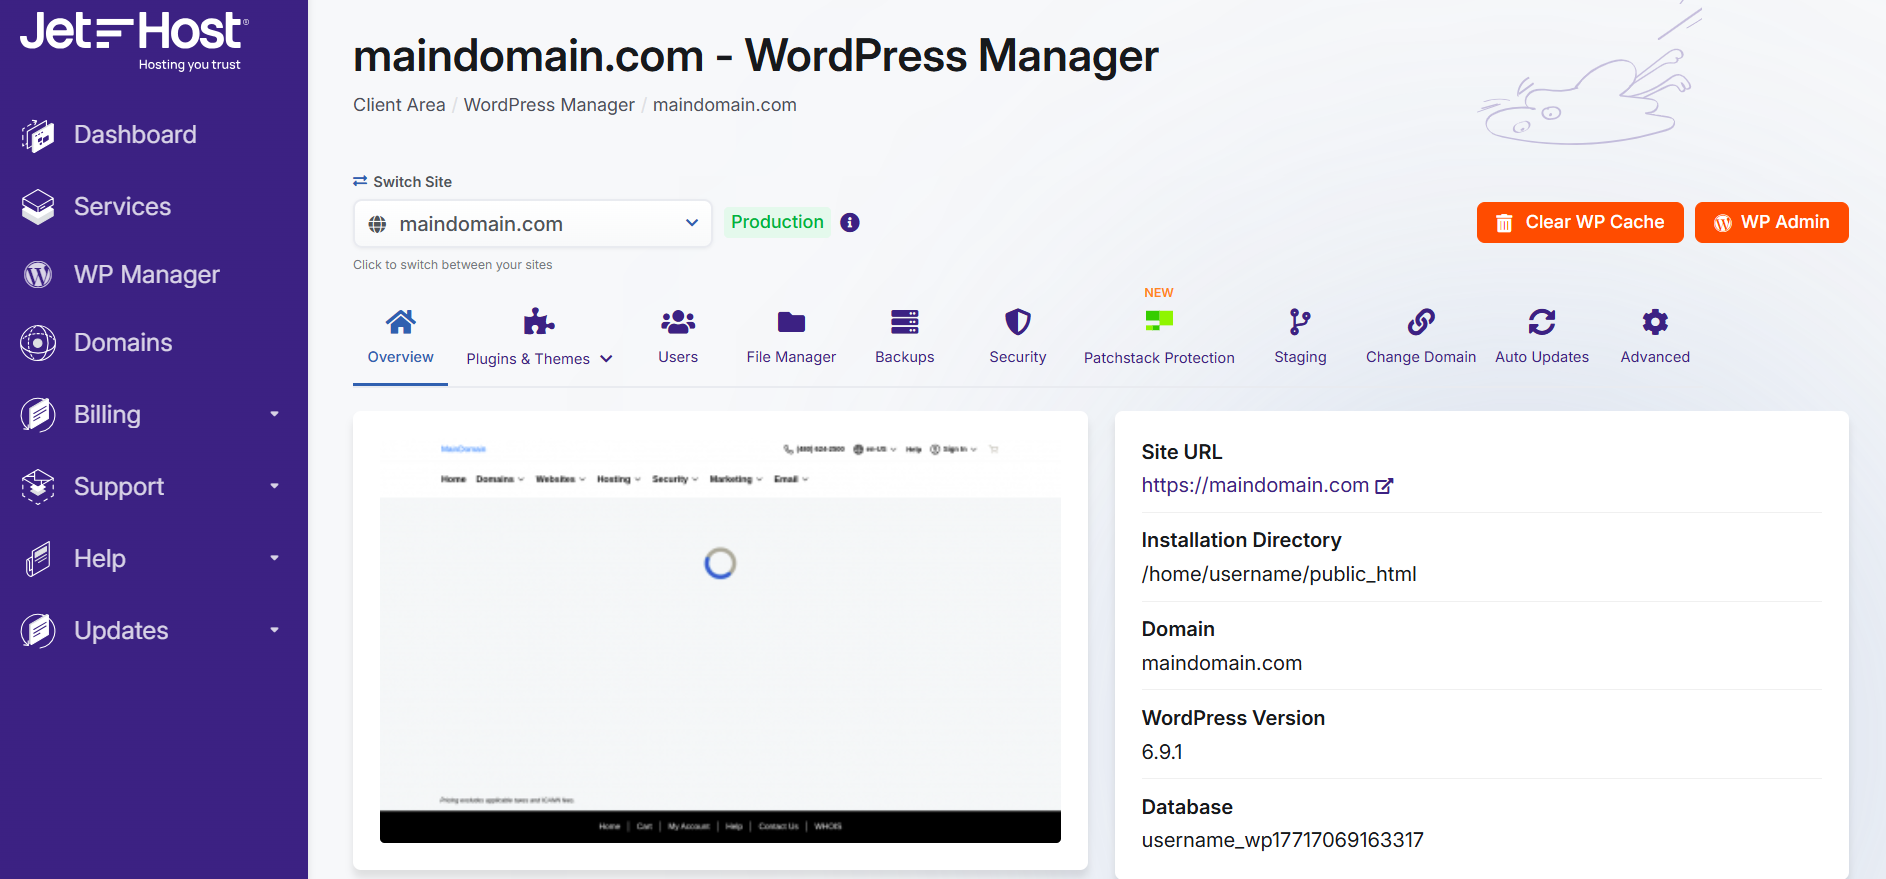This screenshot has width=1886, height=879.
Task: Open WordPress Manager breadcrumb link
Action: pos(549,105)
